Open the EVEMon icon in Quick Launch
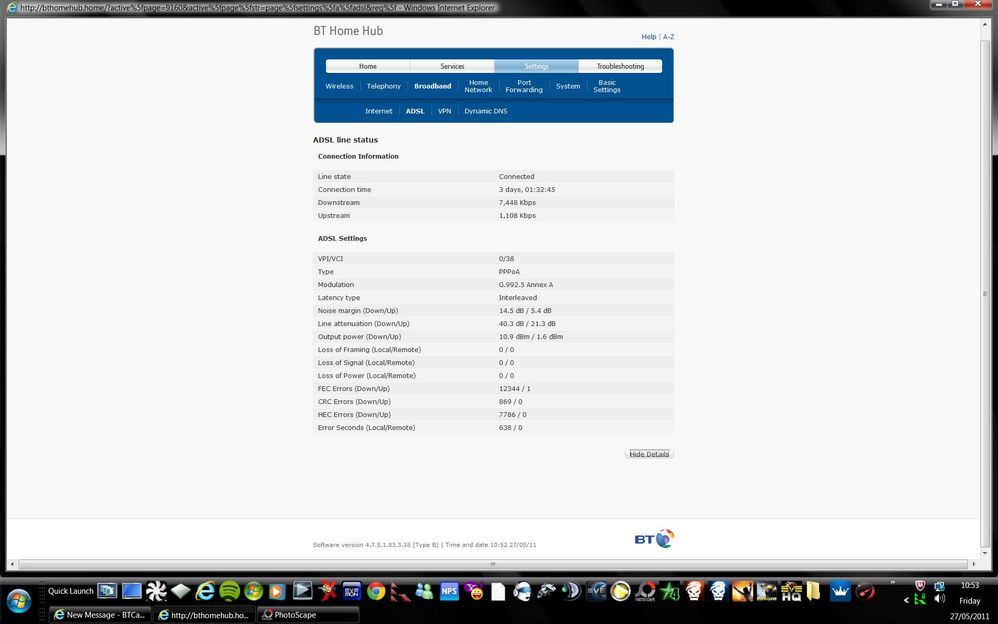Viewport: 998px width, 624px height. click(351, 591)
